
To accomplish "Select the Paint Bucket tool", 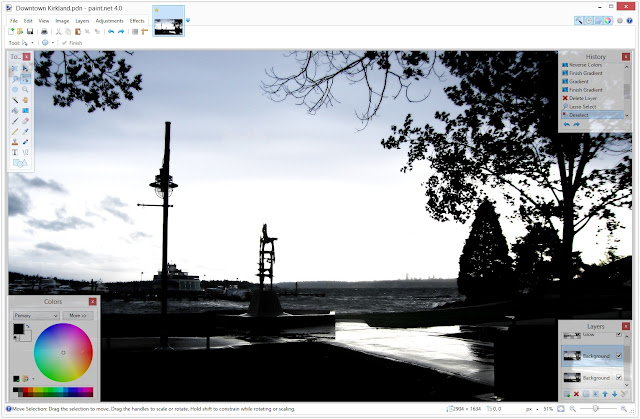I will [15, 111].
